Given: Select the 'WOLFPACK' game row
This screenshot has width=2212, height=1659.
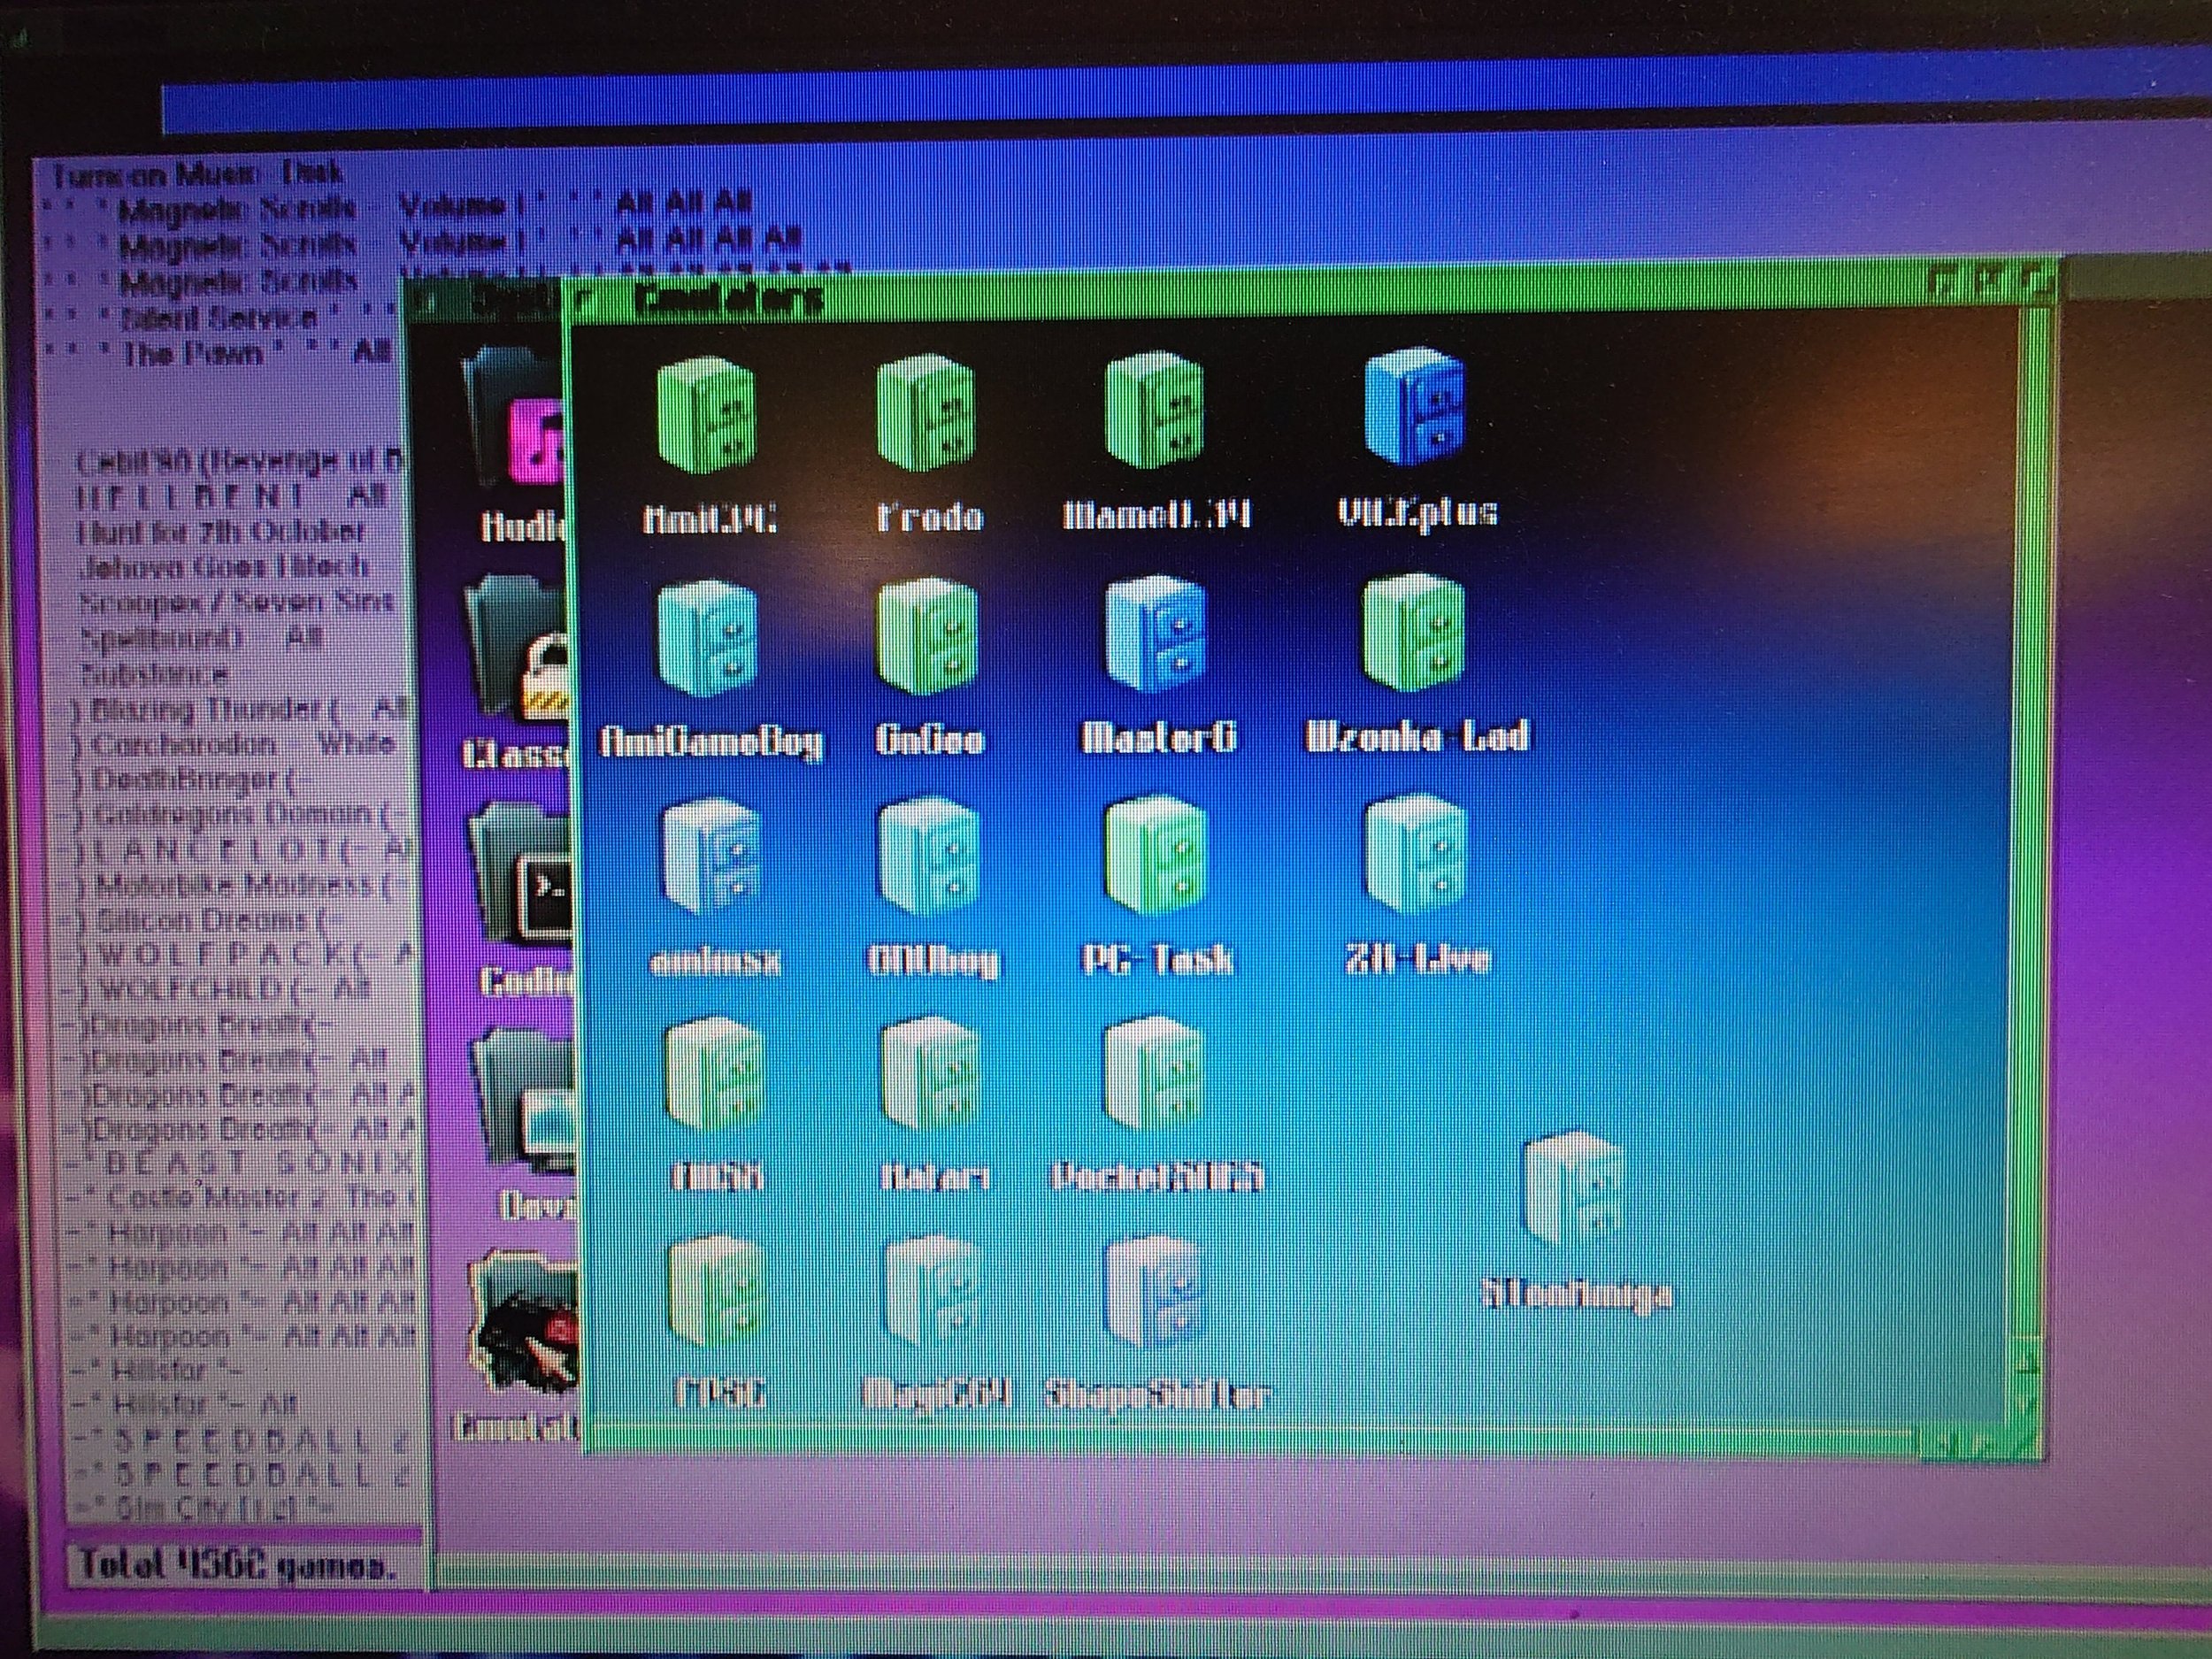Looking at the screenshot, I should coord(240,954).
